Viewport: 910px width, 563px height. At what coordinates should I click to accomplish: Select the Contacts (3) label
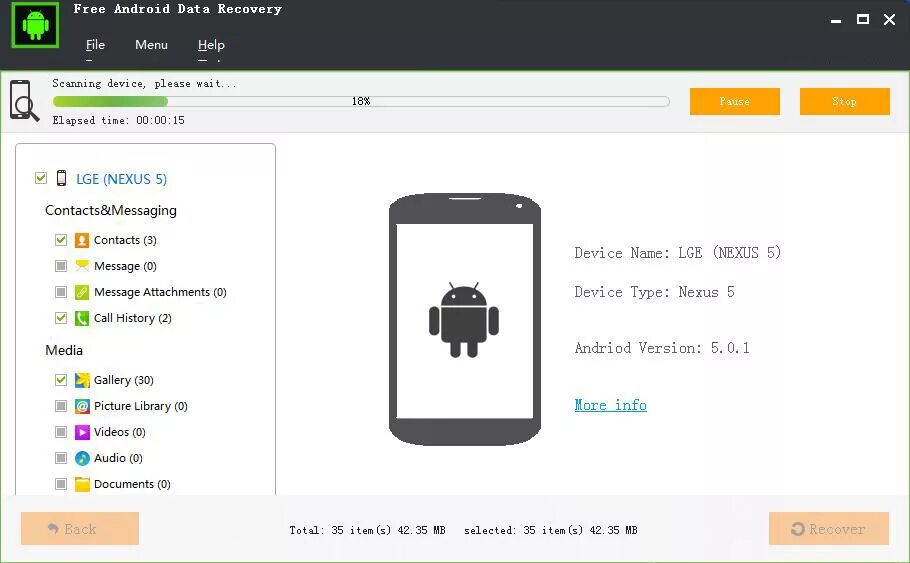(x=125, y=240)
